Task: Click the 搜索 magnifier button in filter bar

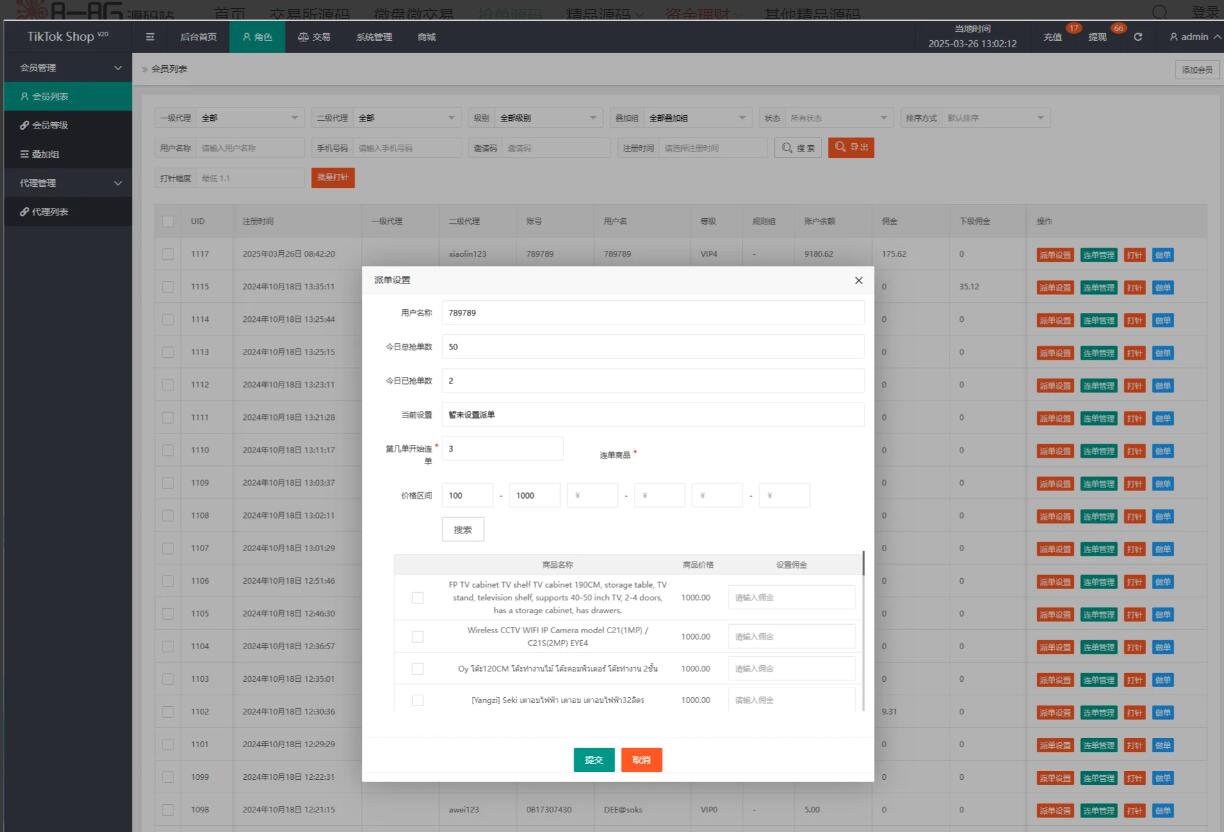Action: pyautogui.click(x=798, y=147)
